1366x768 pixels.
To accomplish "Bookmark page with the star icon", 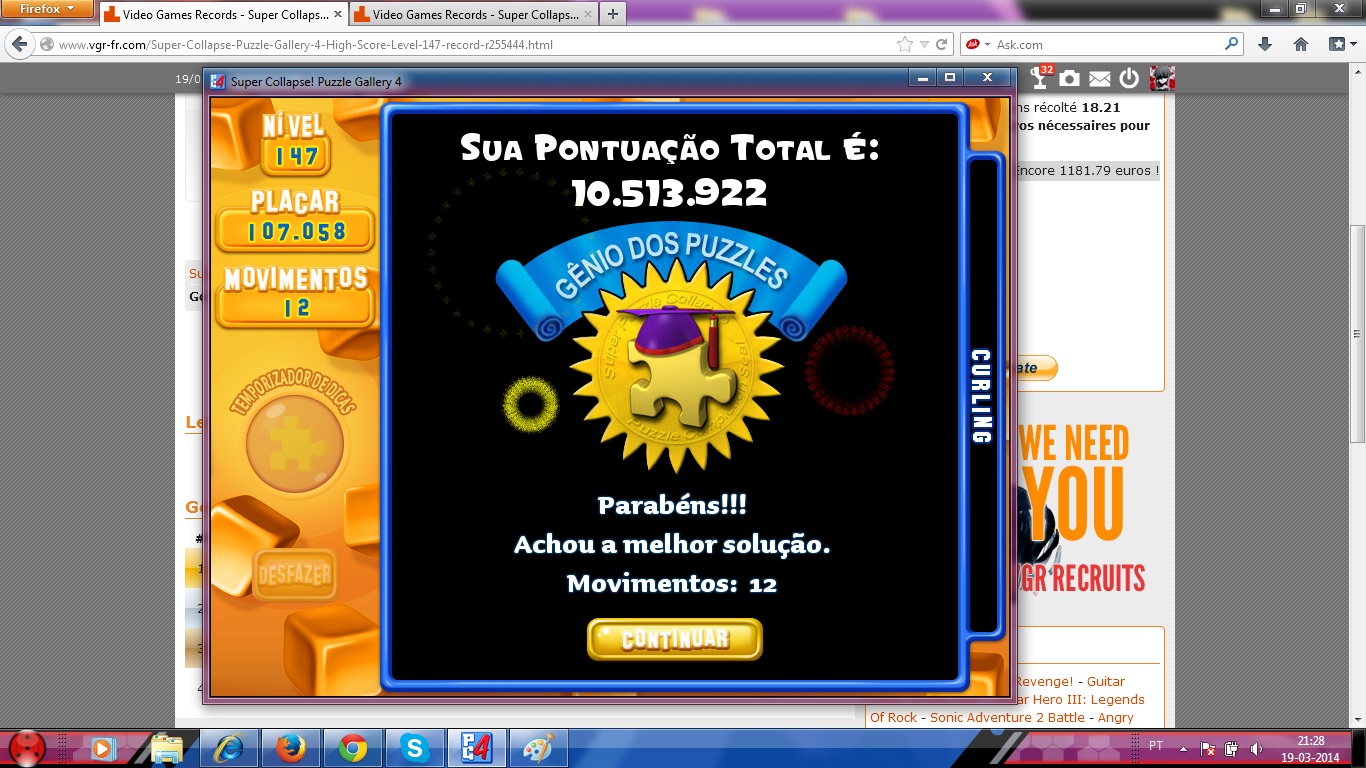I will point(905,44).
